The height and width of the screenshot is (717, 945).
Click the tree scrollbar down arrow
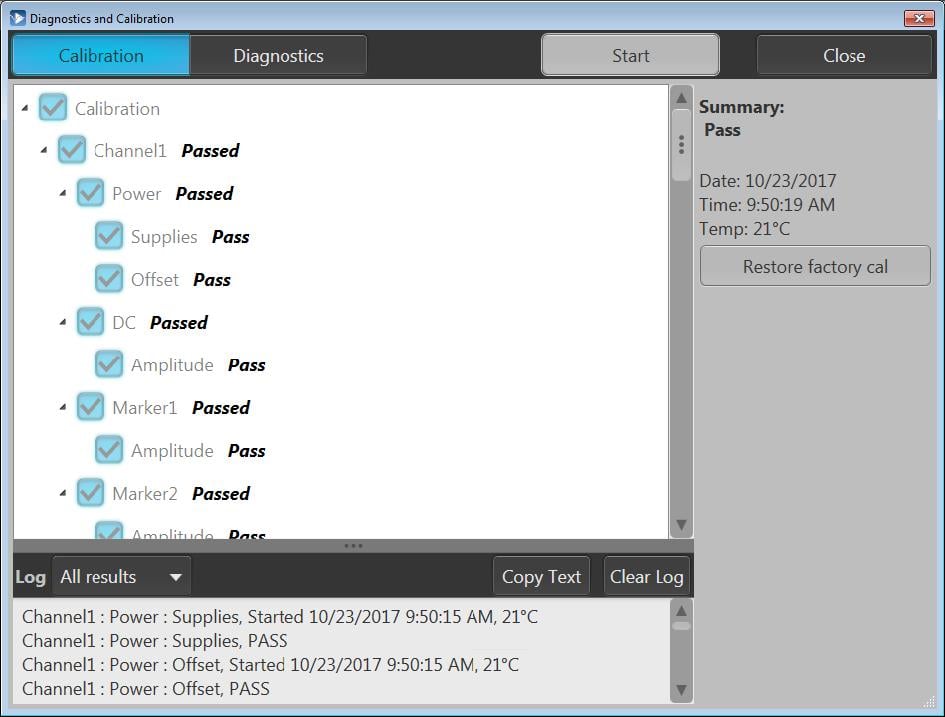click(681, 525)
